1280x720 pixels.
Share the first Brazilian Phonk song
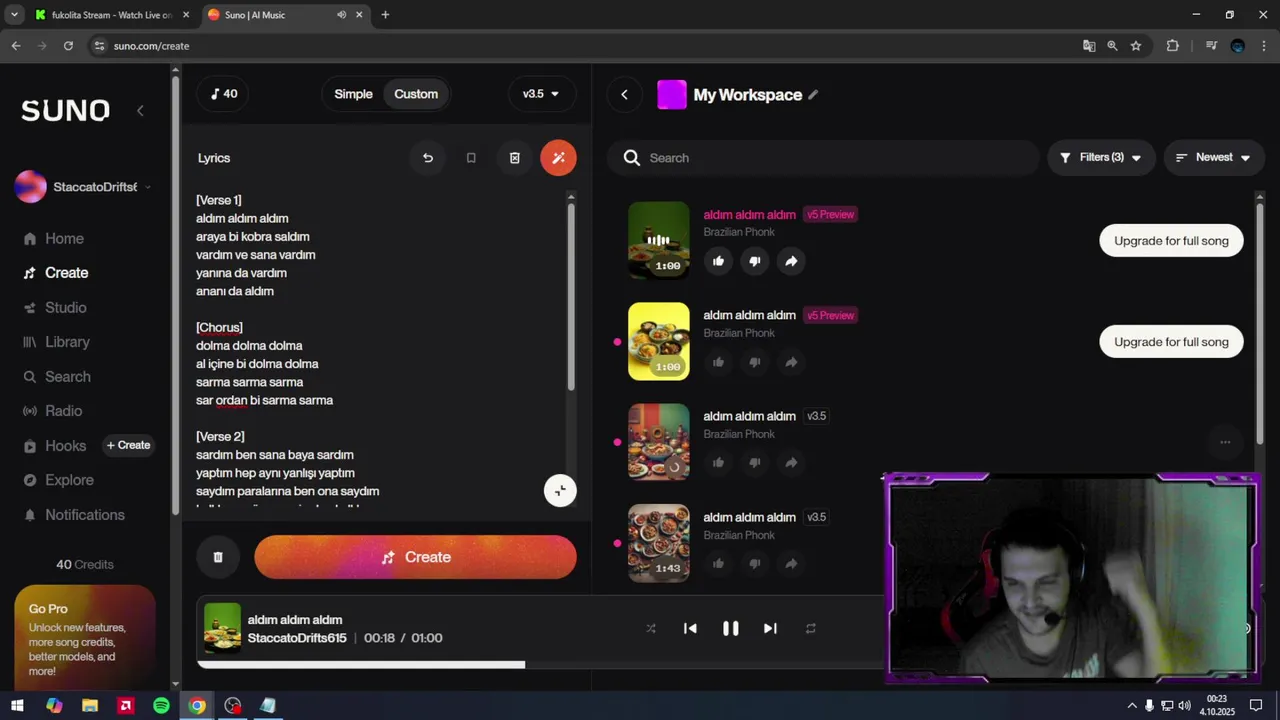791,261
